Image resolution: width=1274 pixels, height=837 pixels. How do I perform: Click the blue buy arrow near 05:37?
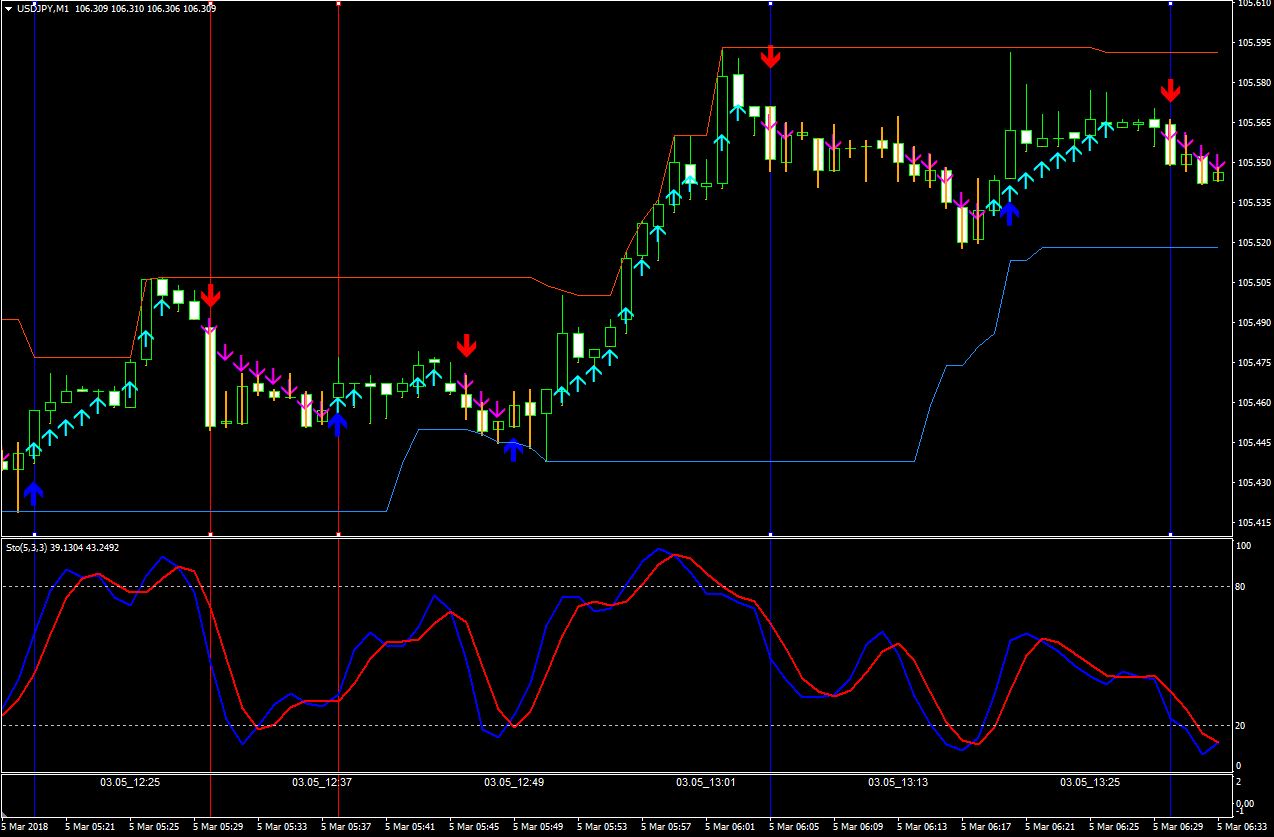click(x=338, y=425)
